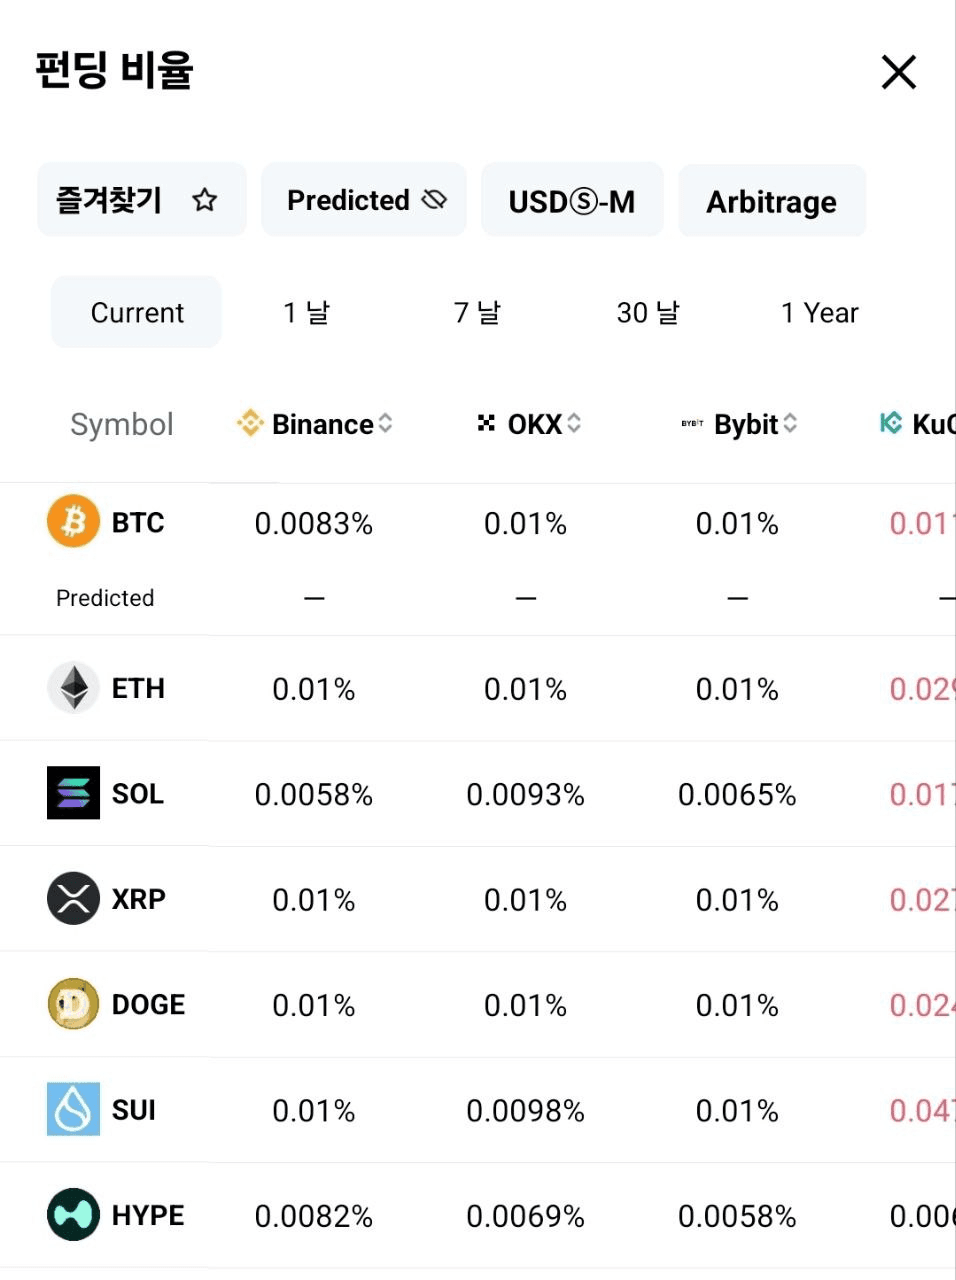Select the 30 날 period

(x=648, y=313)
